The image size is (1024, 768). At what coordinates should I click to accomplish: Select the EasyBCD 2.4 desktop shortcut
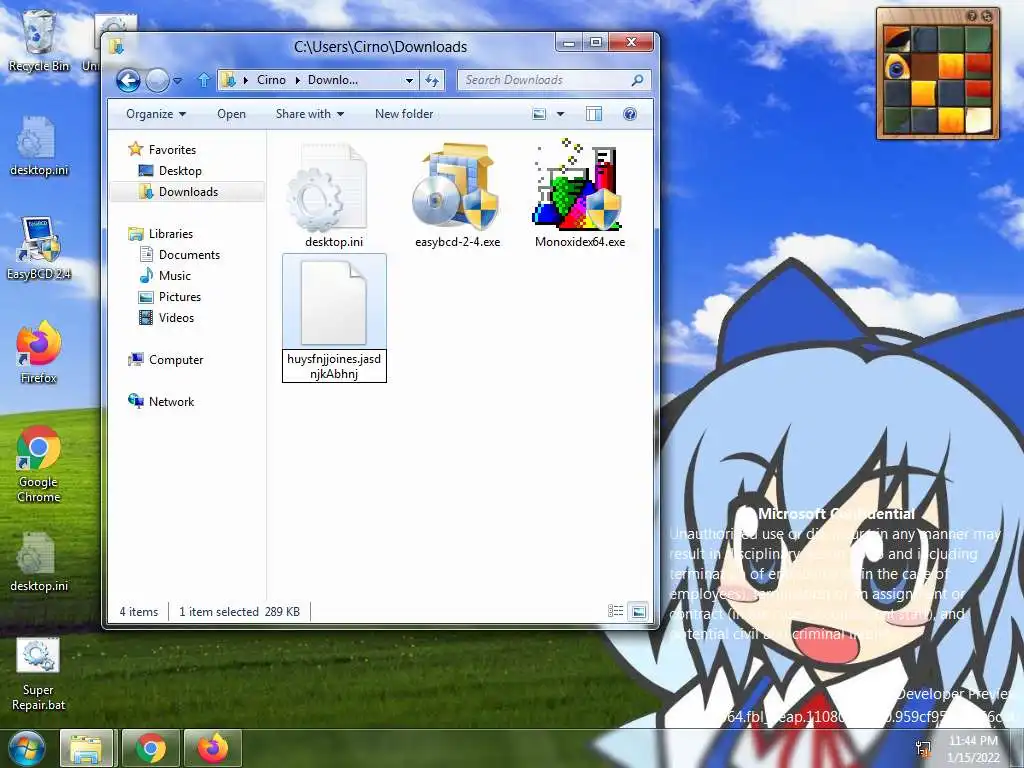coord(39,248)
